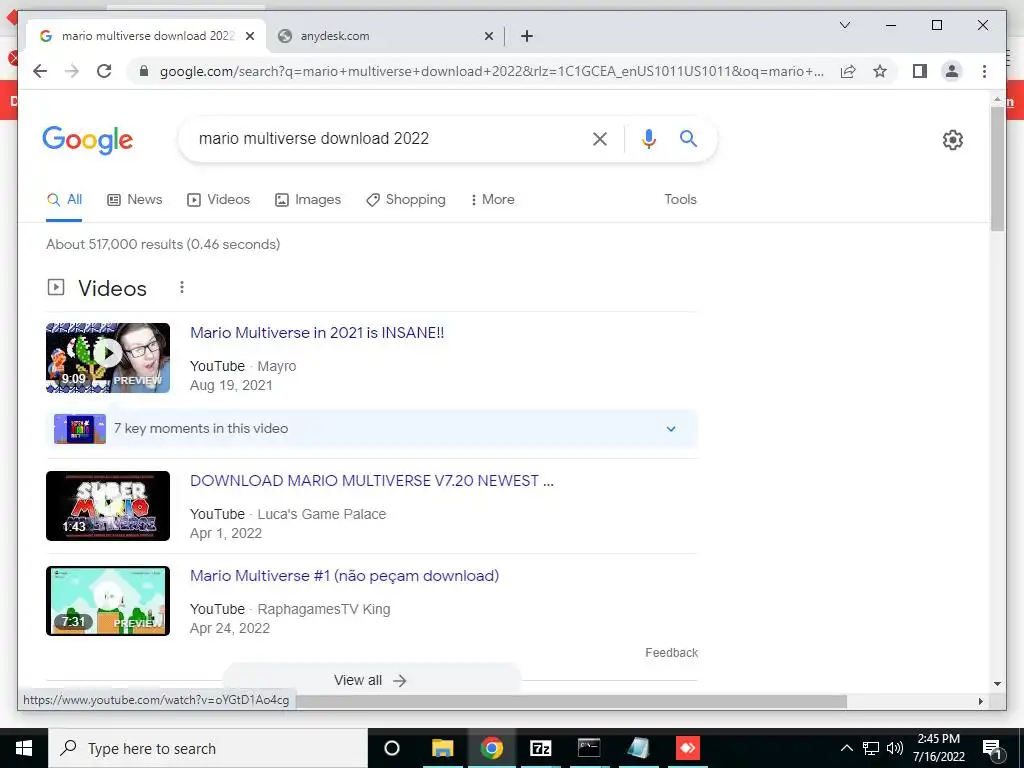Open options dots next to Videos heading

point(182,287)
